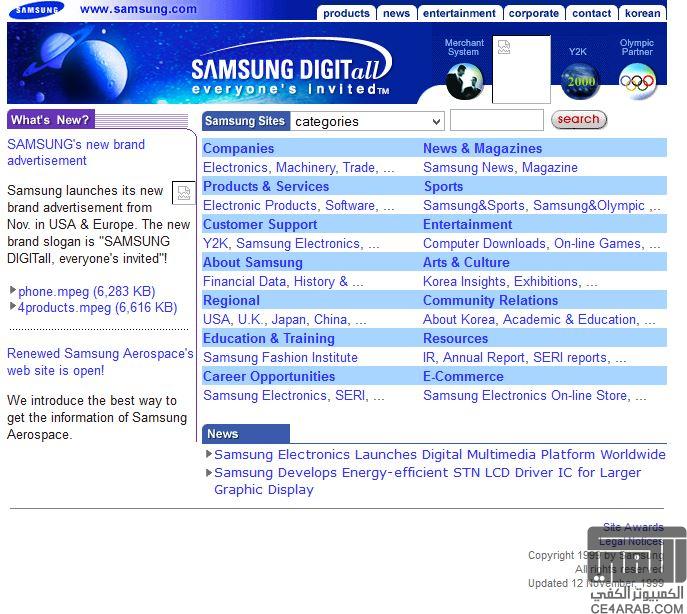Open the E-Commerce category
The width and height of the screenshot is (687, 614).
(463, 376)
